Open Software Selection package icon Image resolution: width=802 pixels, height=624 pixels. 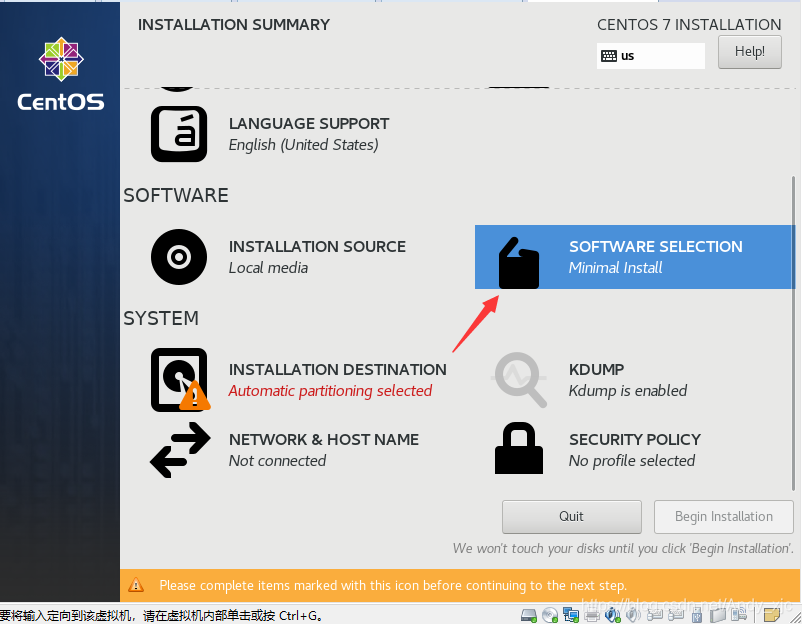519,263
